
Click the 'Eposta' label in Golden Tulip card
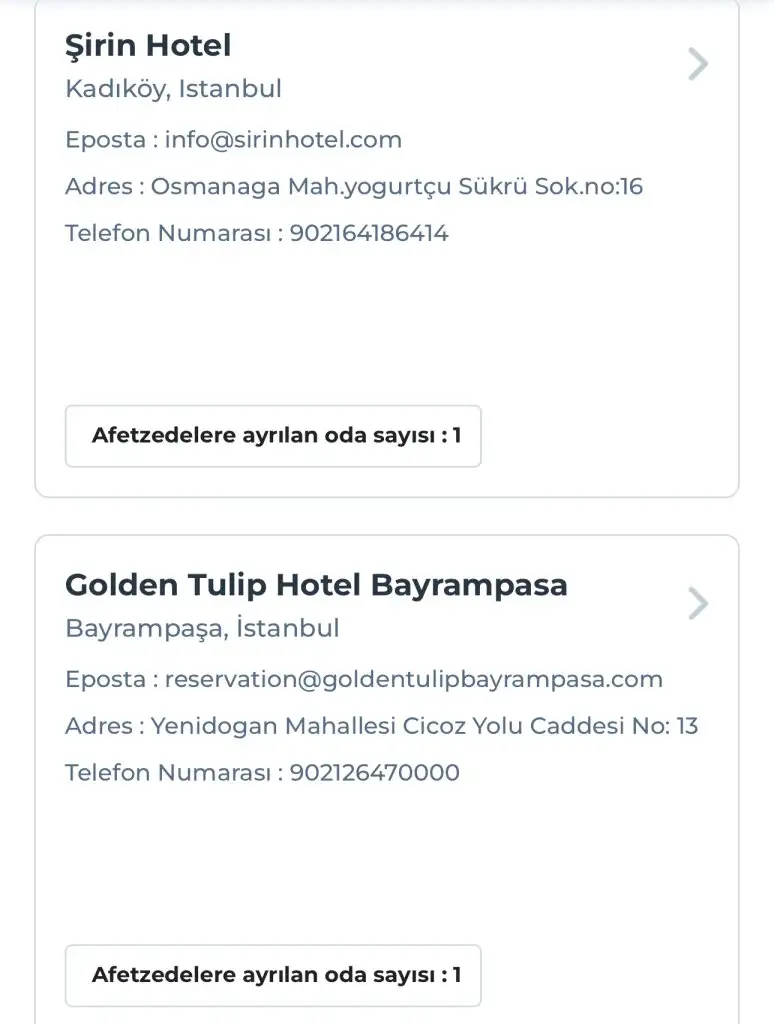(105, 680)
